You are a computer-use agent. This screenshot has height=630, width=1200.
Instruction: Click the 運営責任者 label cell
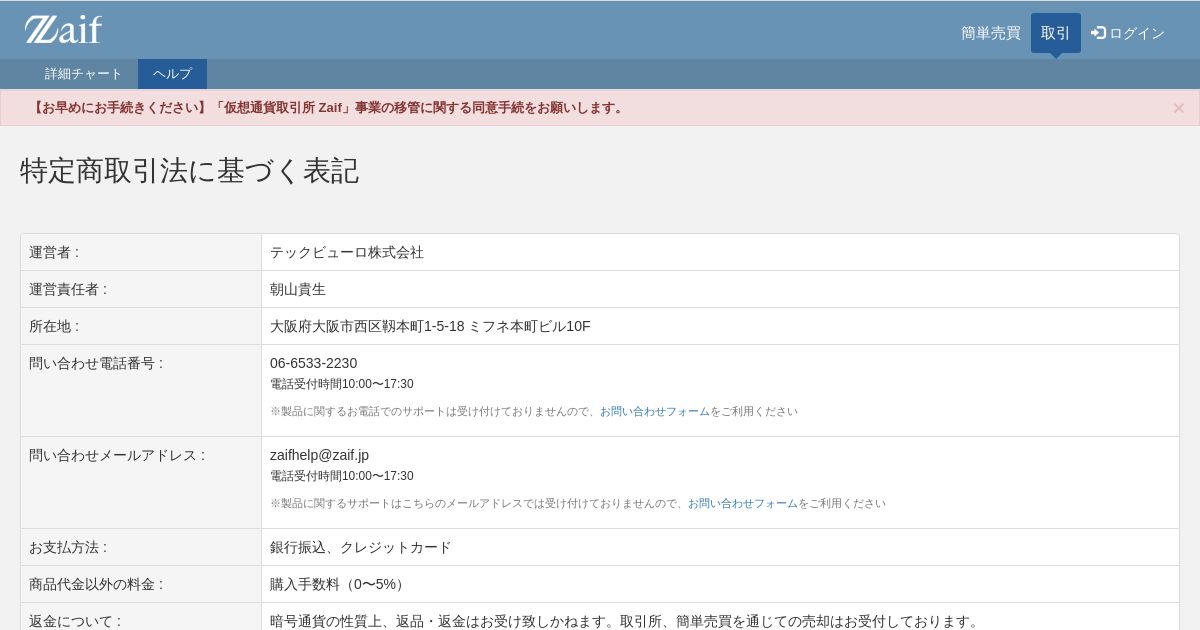tap(141, 289)
